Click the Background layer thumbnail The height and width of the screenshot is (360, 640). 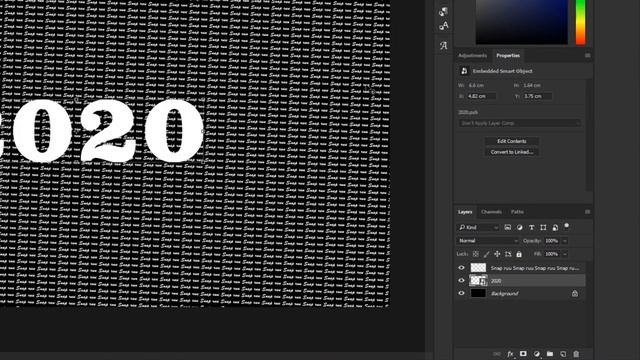point(478,293)
